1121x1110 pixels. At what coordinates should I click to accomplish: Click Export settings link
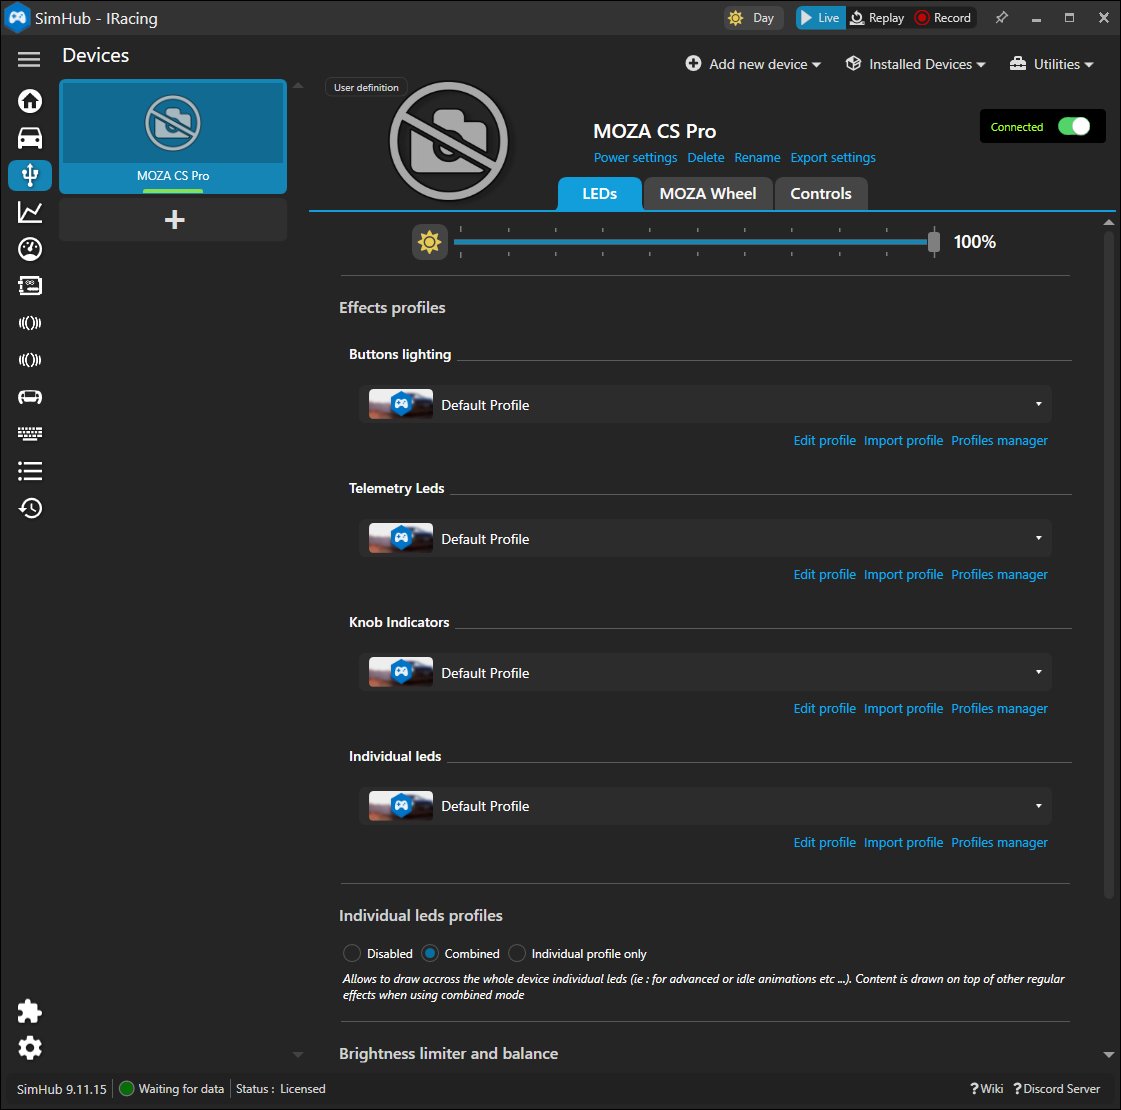point(833,157)
